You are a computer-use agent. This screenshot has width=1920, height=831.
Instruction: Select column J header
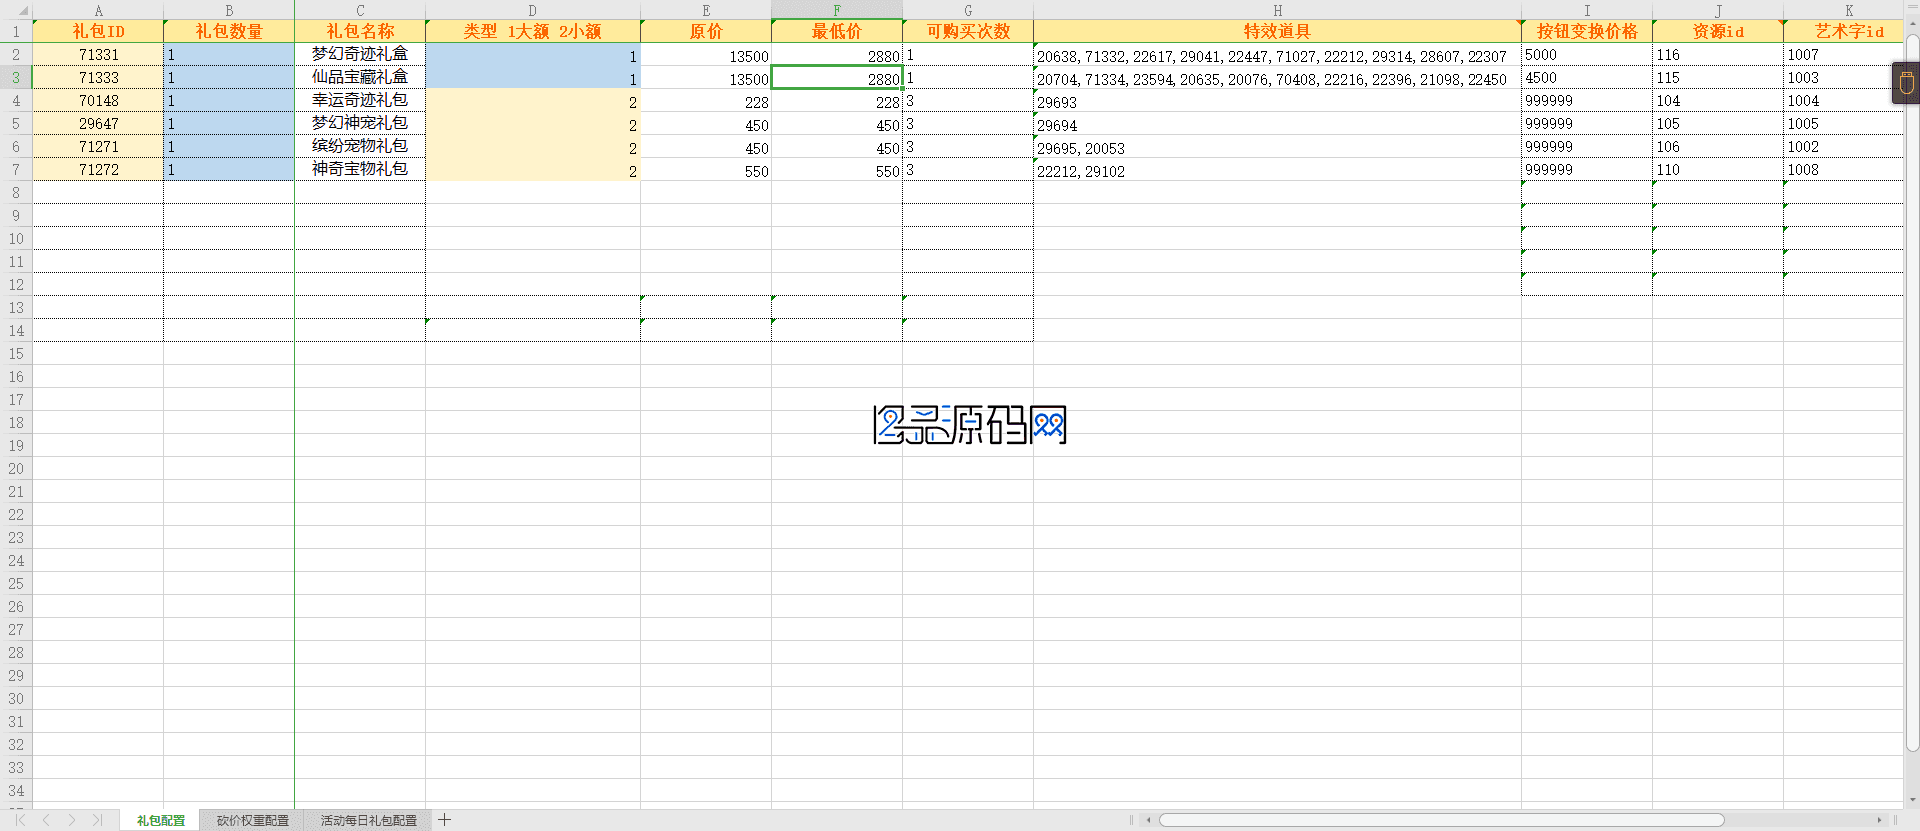click(x=1718, y=10)
